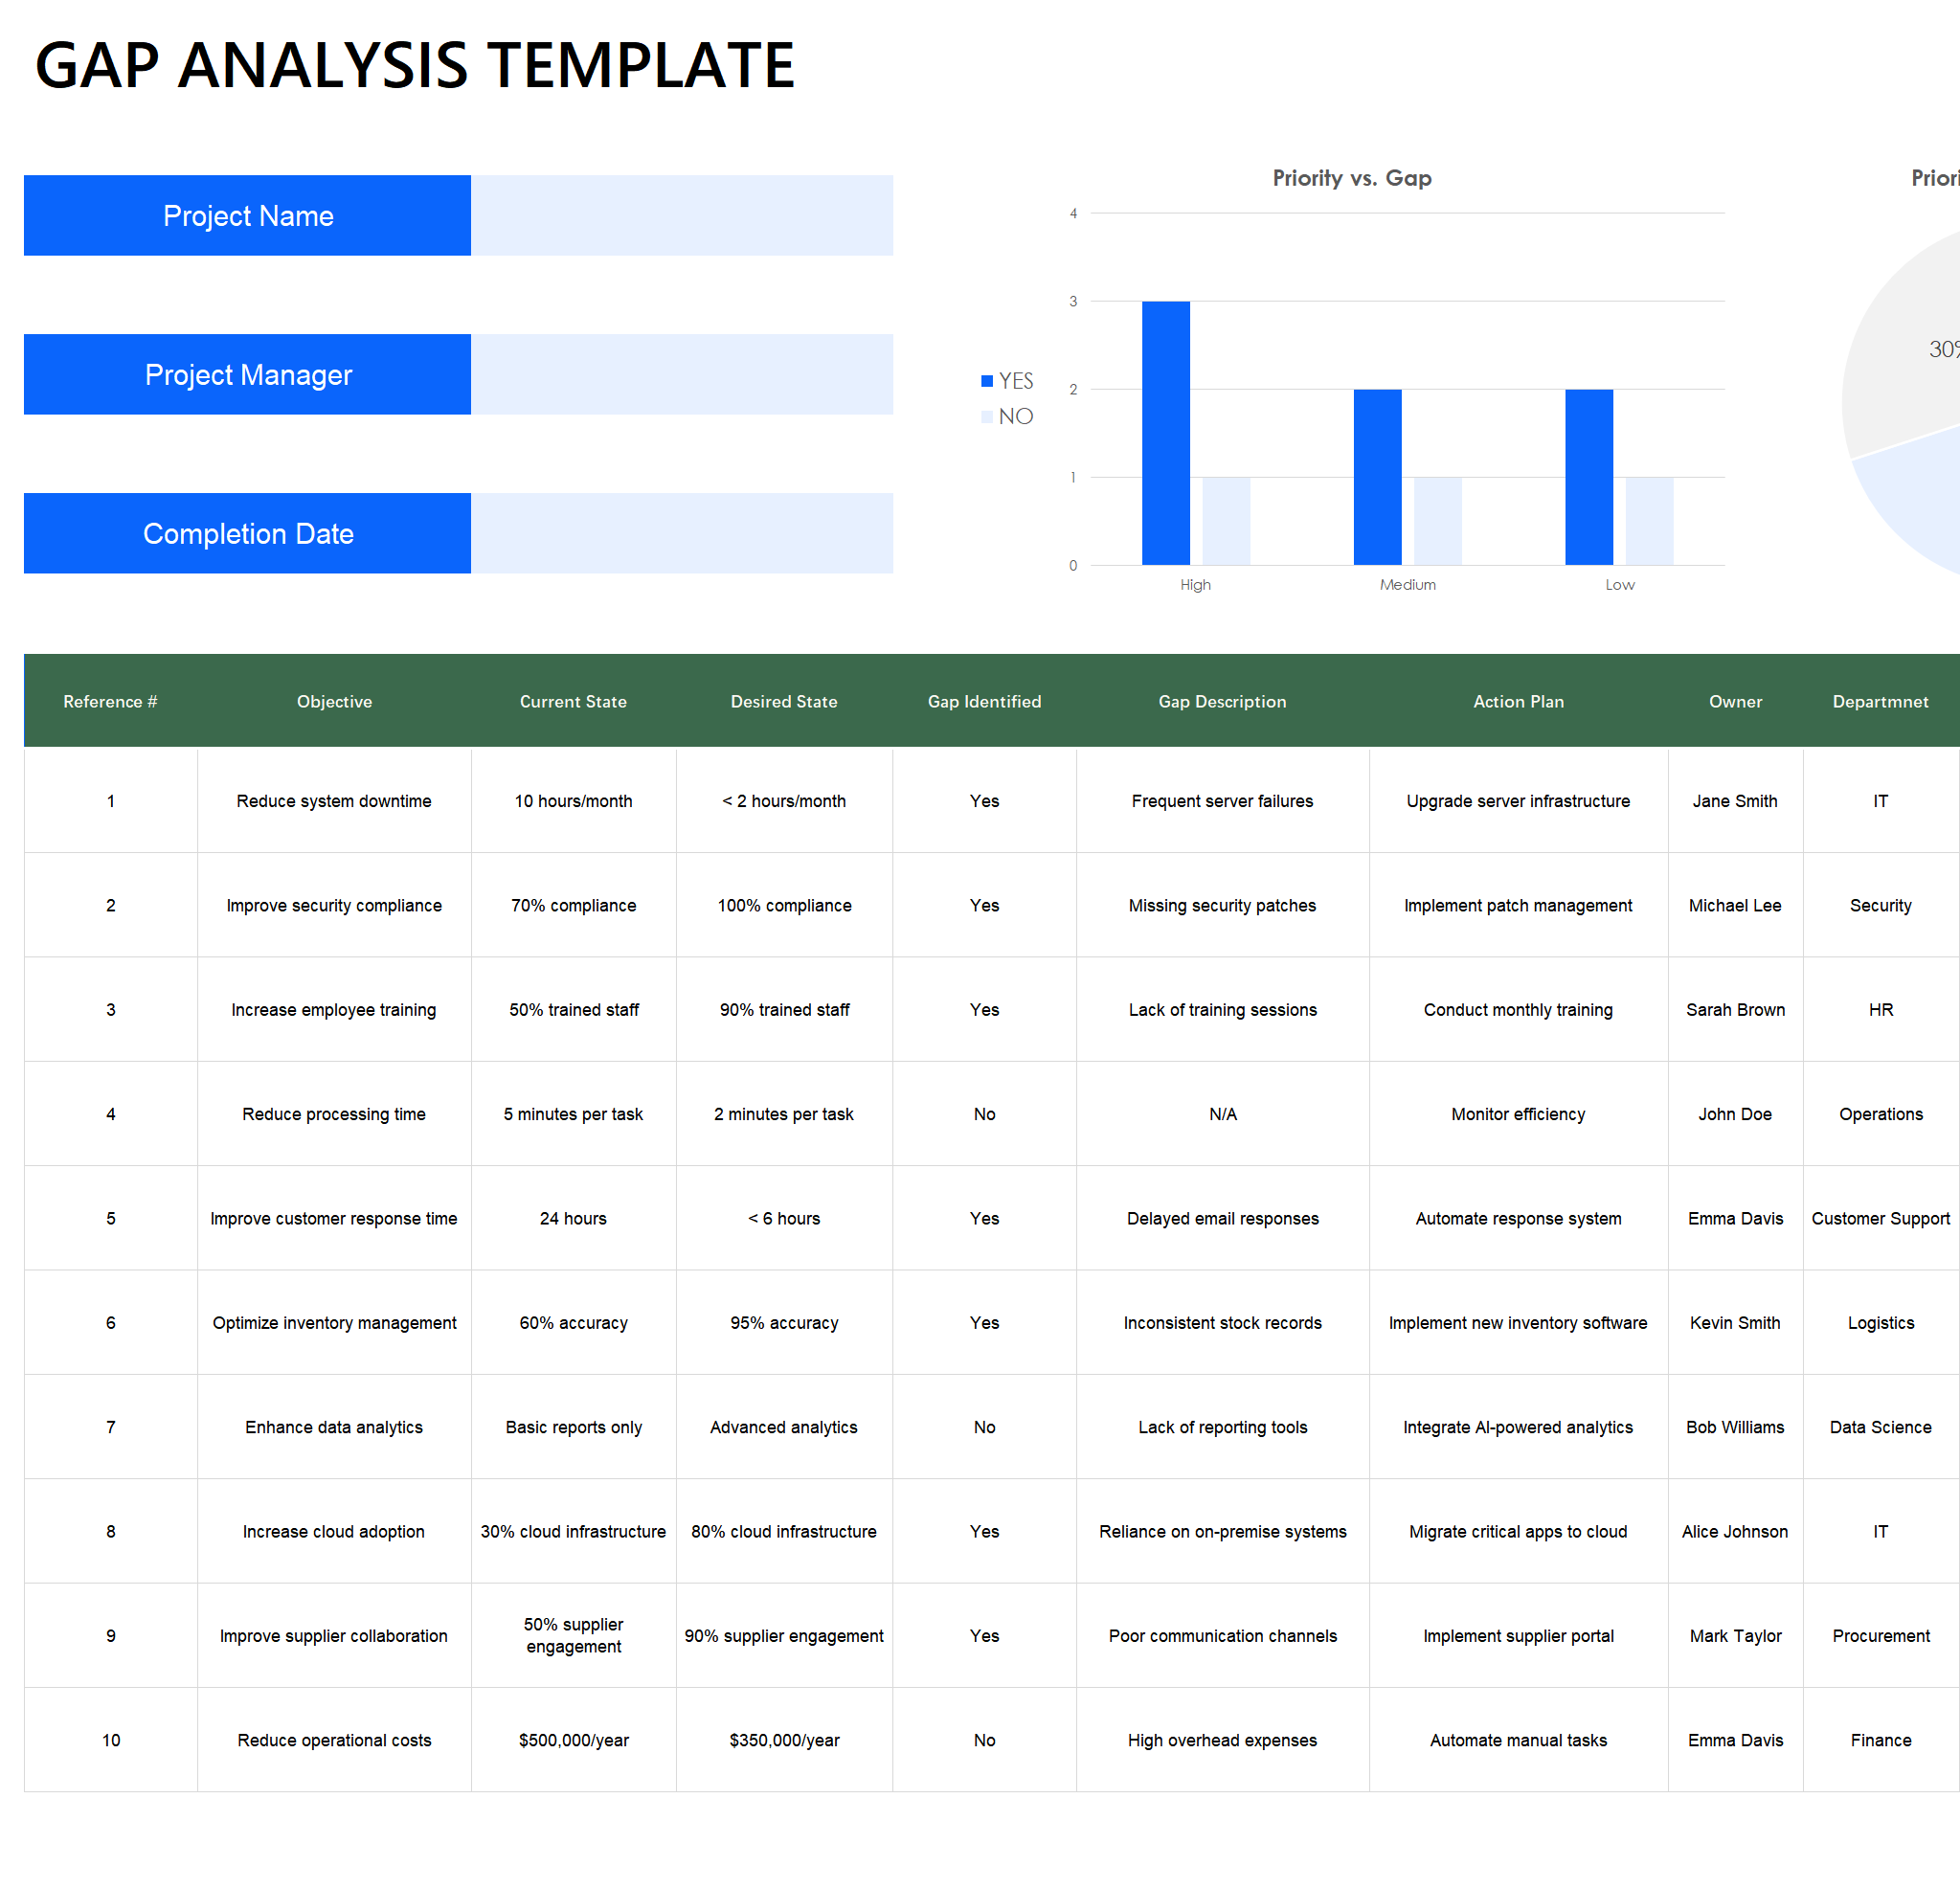Click the '< 2 hours/month' desired state cell
Image resolution: width=1960 pixels, height=1888 pixels.
784,800
